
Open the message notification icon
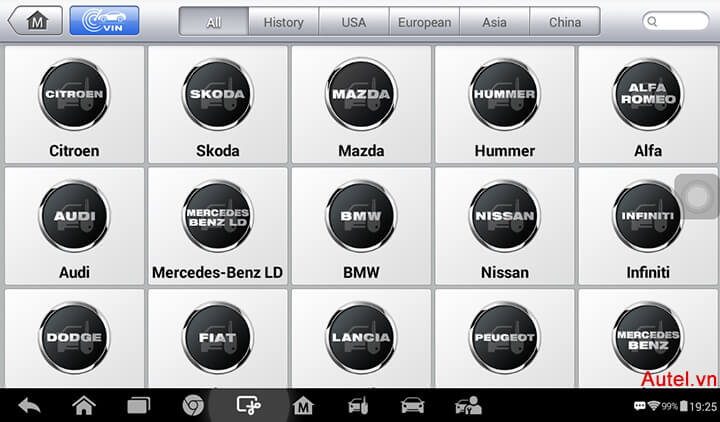639,406
